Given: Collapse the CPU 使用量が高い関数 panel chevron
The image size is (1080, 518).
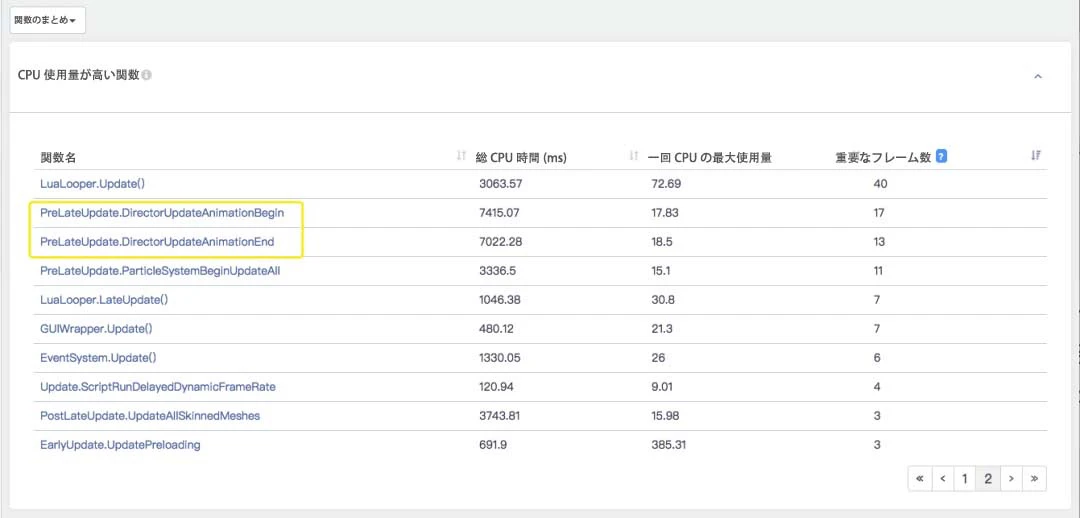Looking at the screenshot, I should [x=1038, y=76].
